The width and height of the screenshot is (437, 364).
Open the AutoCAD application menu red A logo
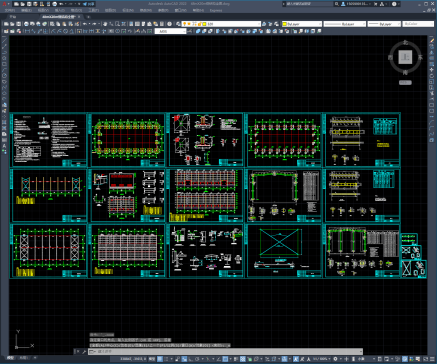click(4, 4)
